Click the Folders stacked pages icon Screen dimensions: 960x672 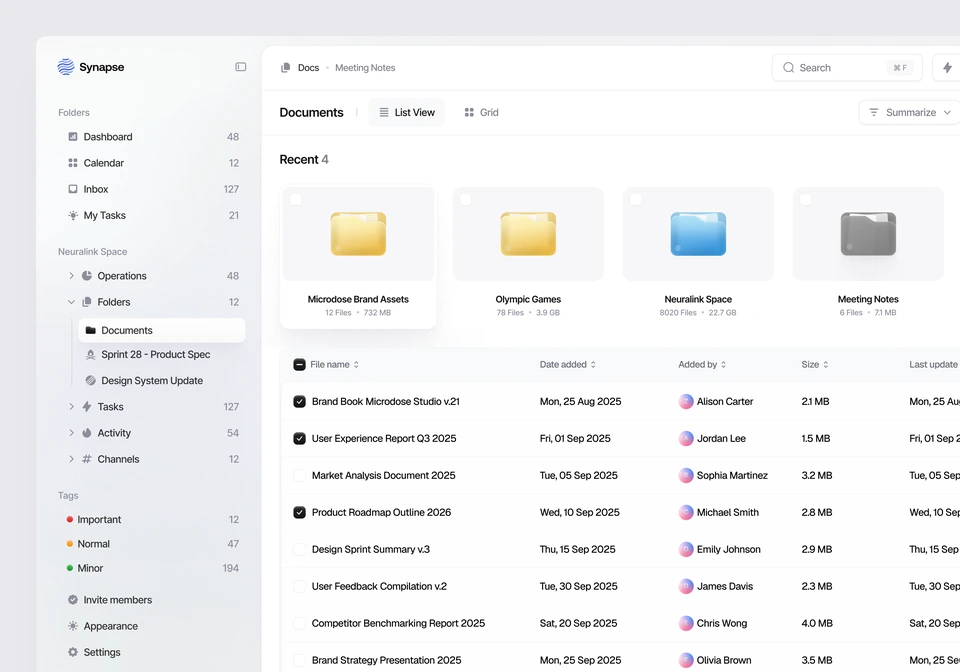(87, 302)
